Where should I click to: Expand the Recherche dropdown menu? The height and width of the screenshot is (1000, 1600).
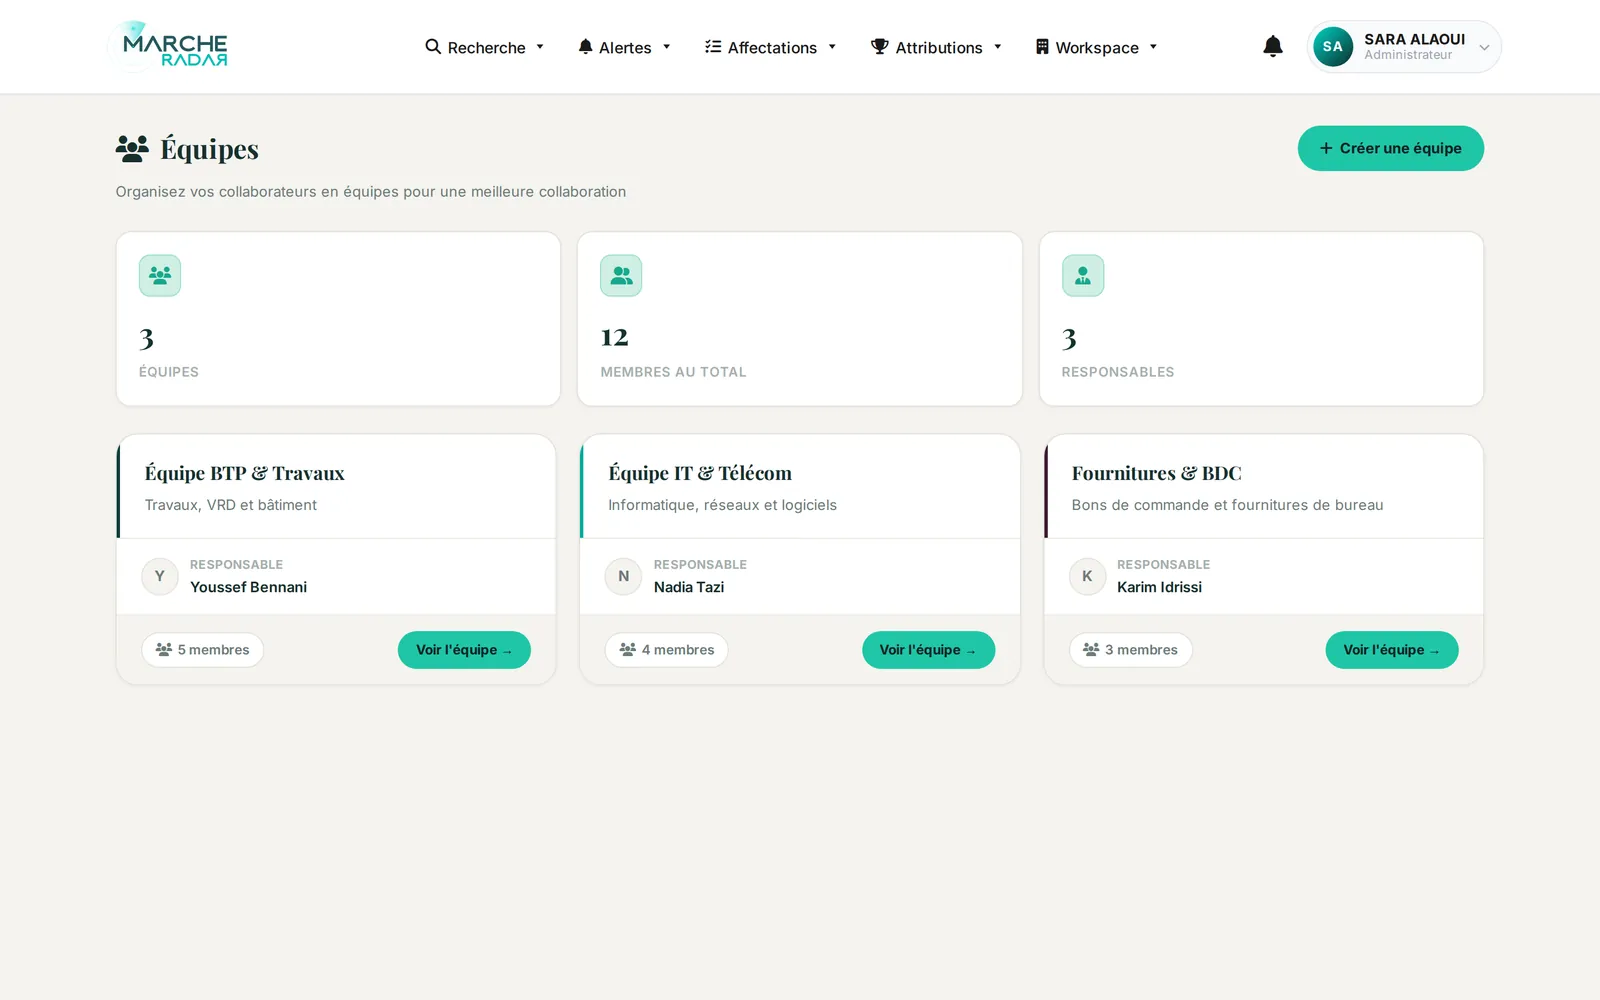[x=485, y=47]
